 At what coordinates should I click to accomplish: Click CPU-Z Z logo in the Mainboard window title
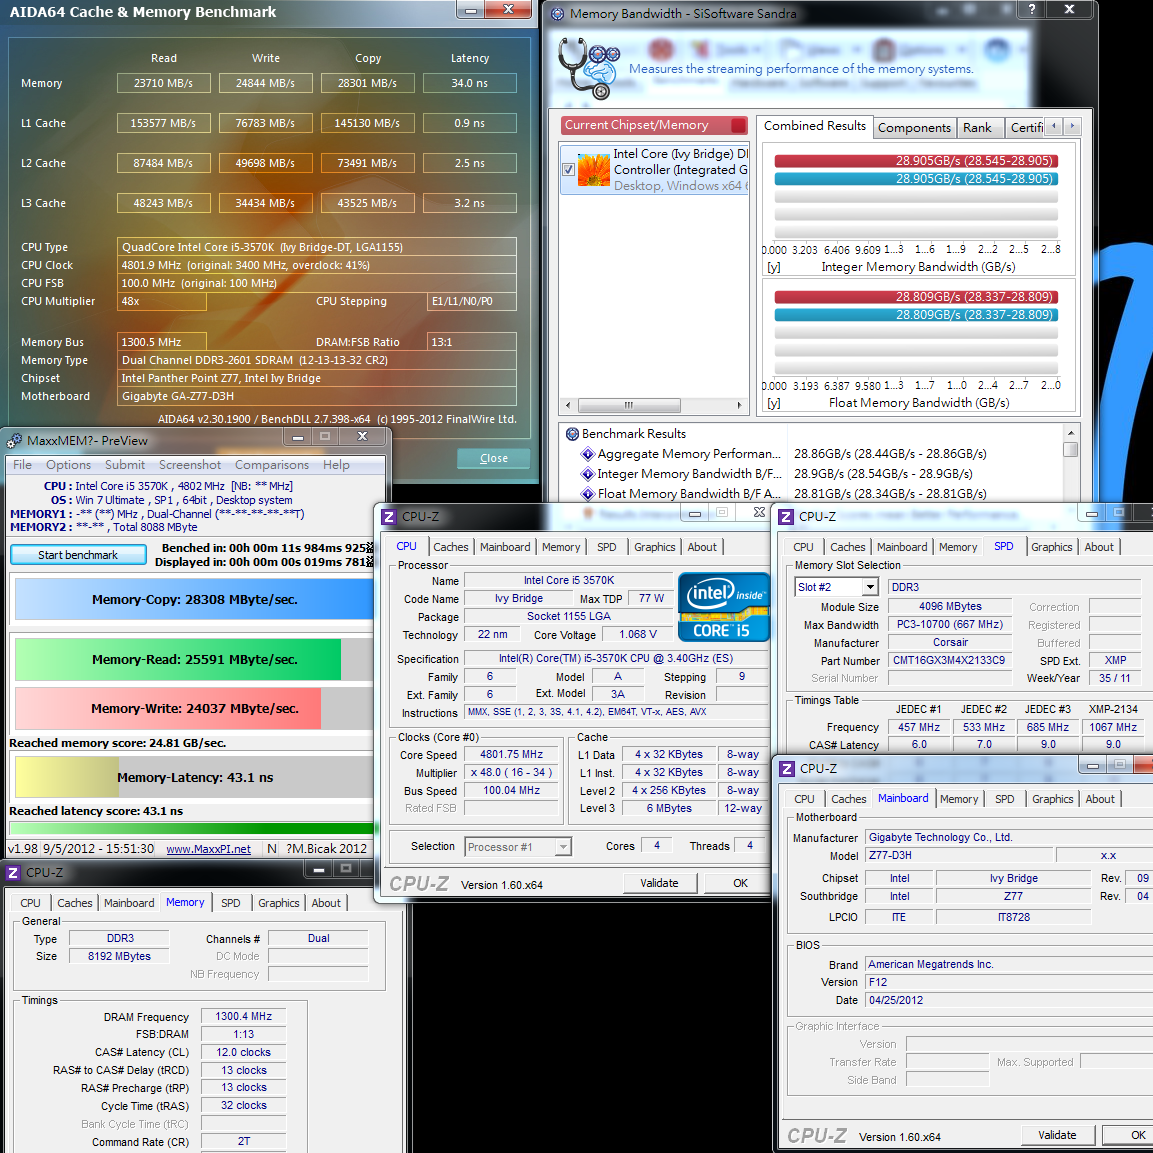tap(787, 768)
